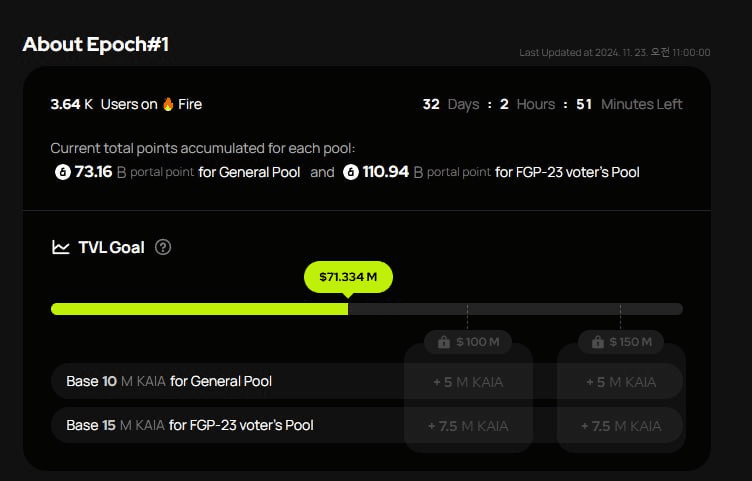Click the 32 Days countdown timer
The height and width of the screenshot is (481, 752).
point(552,104)
